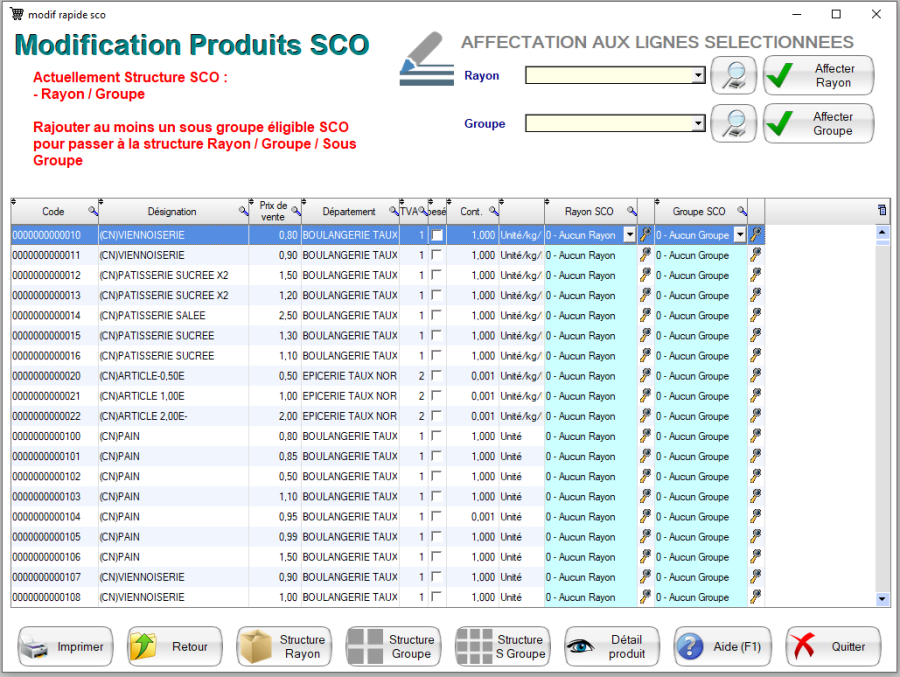The height and width of the screenshot is (677, 900).
Task: Click the key icon beside Groupe SCO for product 0000000000020
Action: pos(756,376)
